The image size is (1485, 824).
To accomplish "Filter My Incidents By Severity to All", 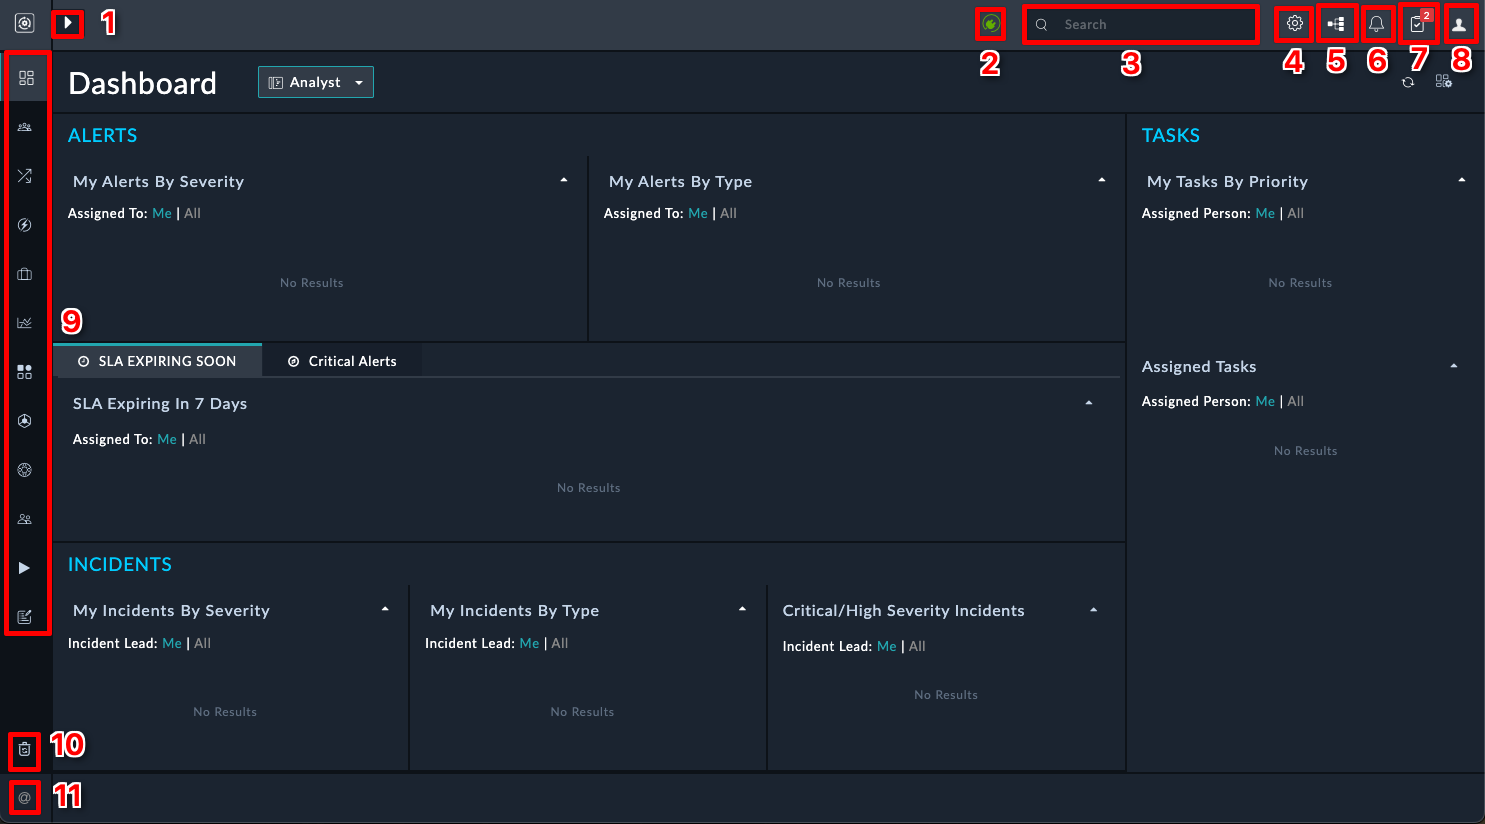I will [203, 643].
